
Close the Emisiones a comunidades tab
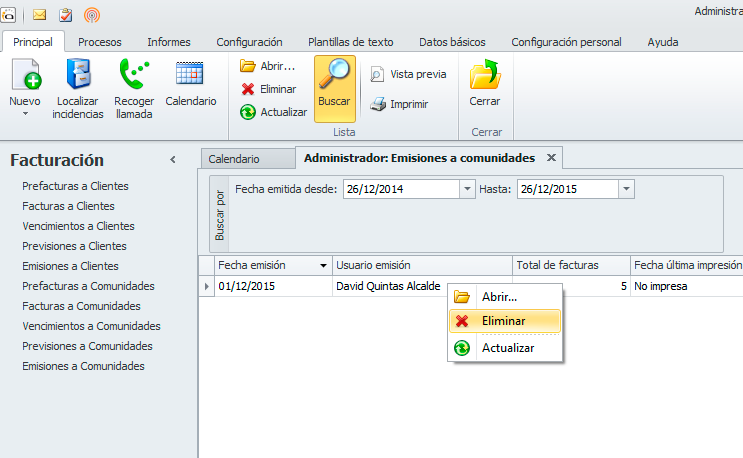tap(551, 158)
